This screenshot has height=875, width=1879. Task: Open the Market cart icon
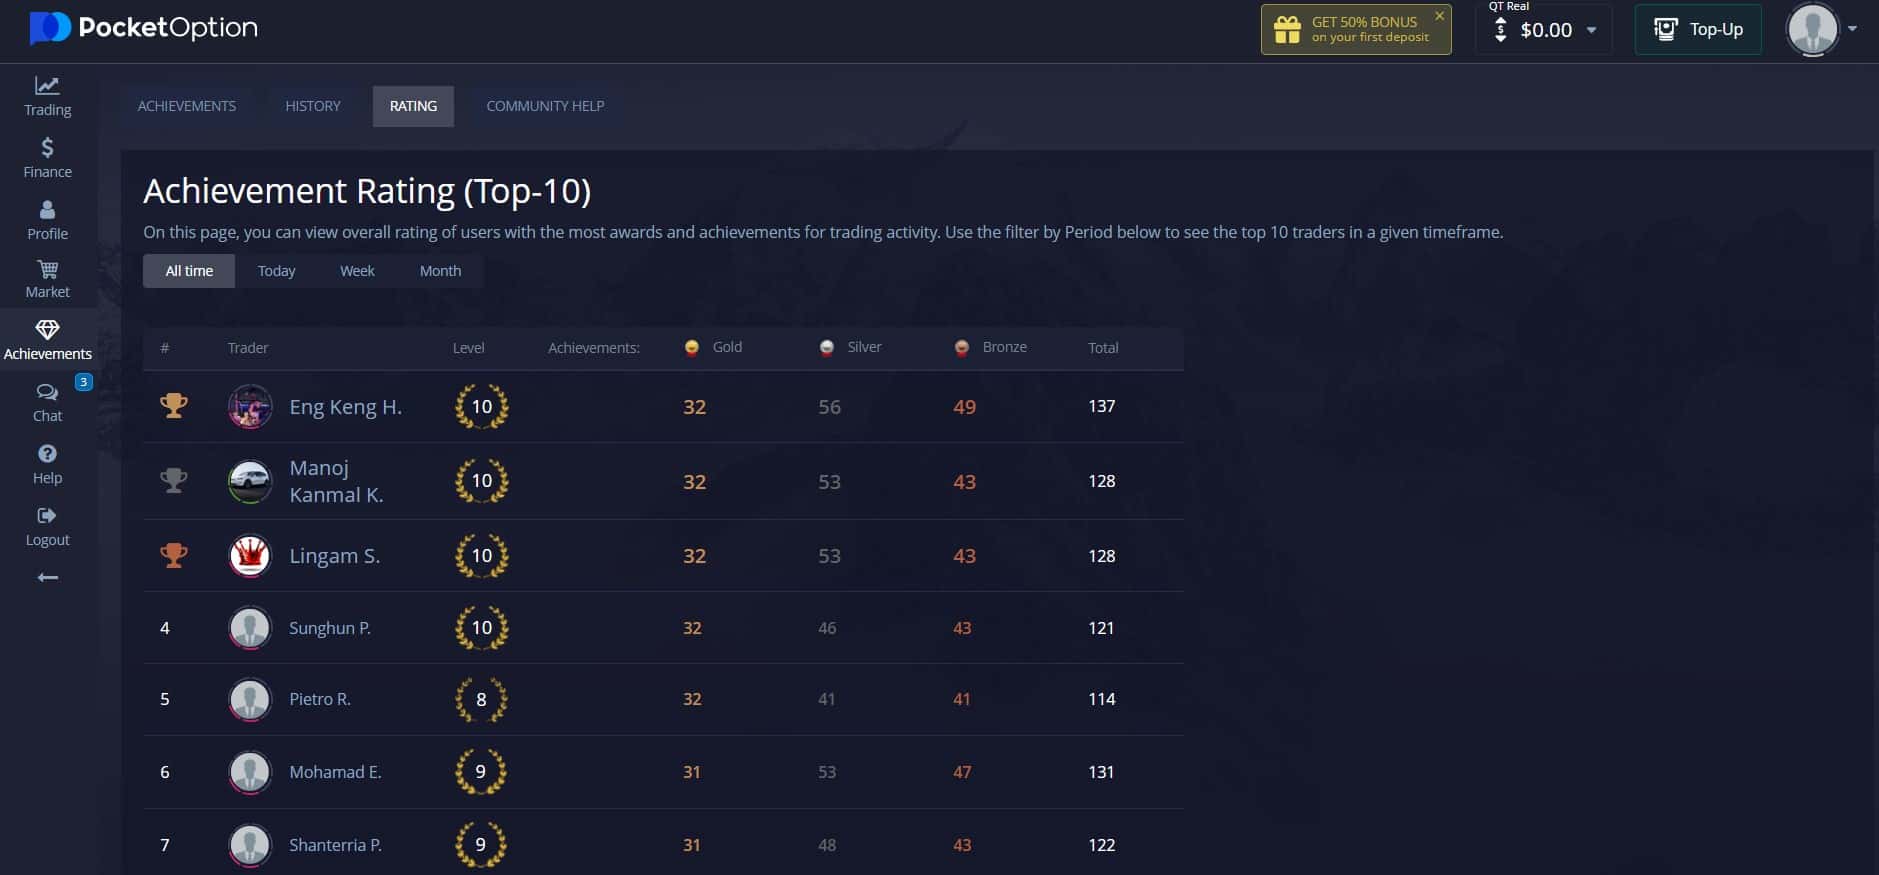[47, 269]
